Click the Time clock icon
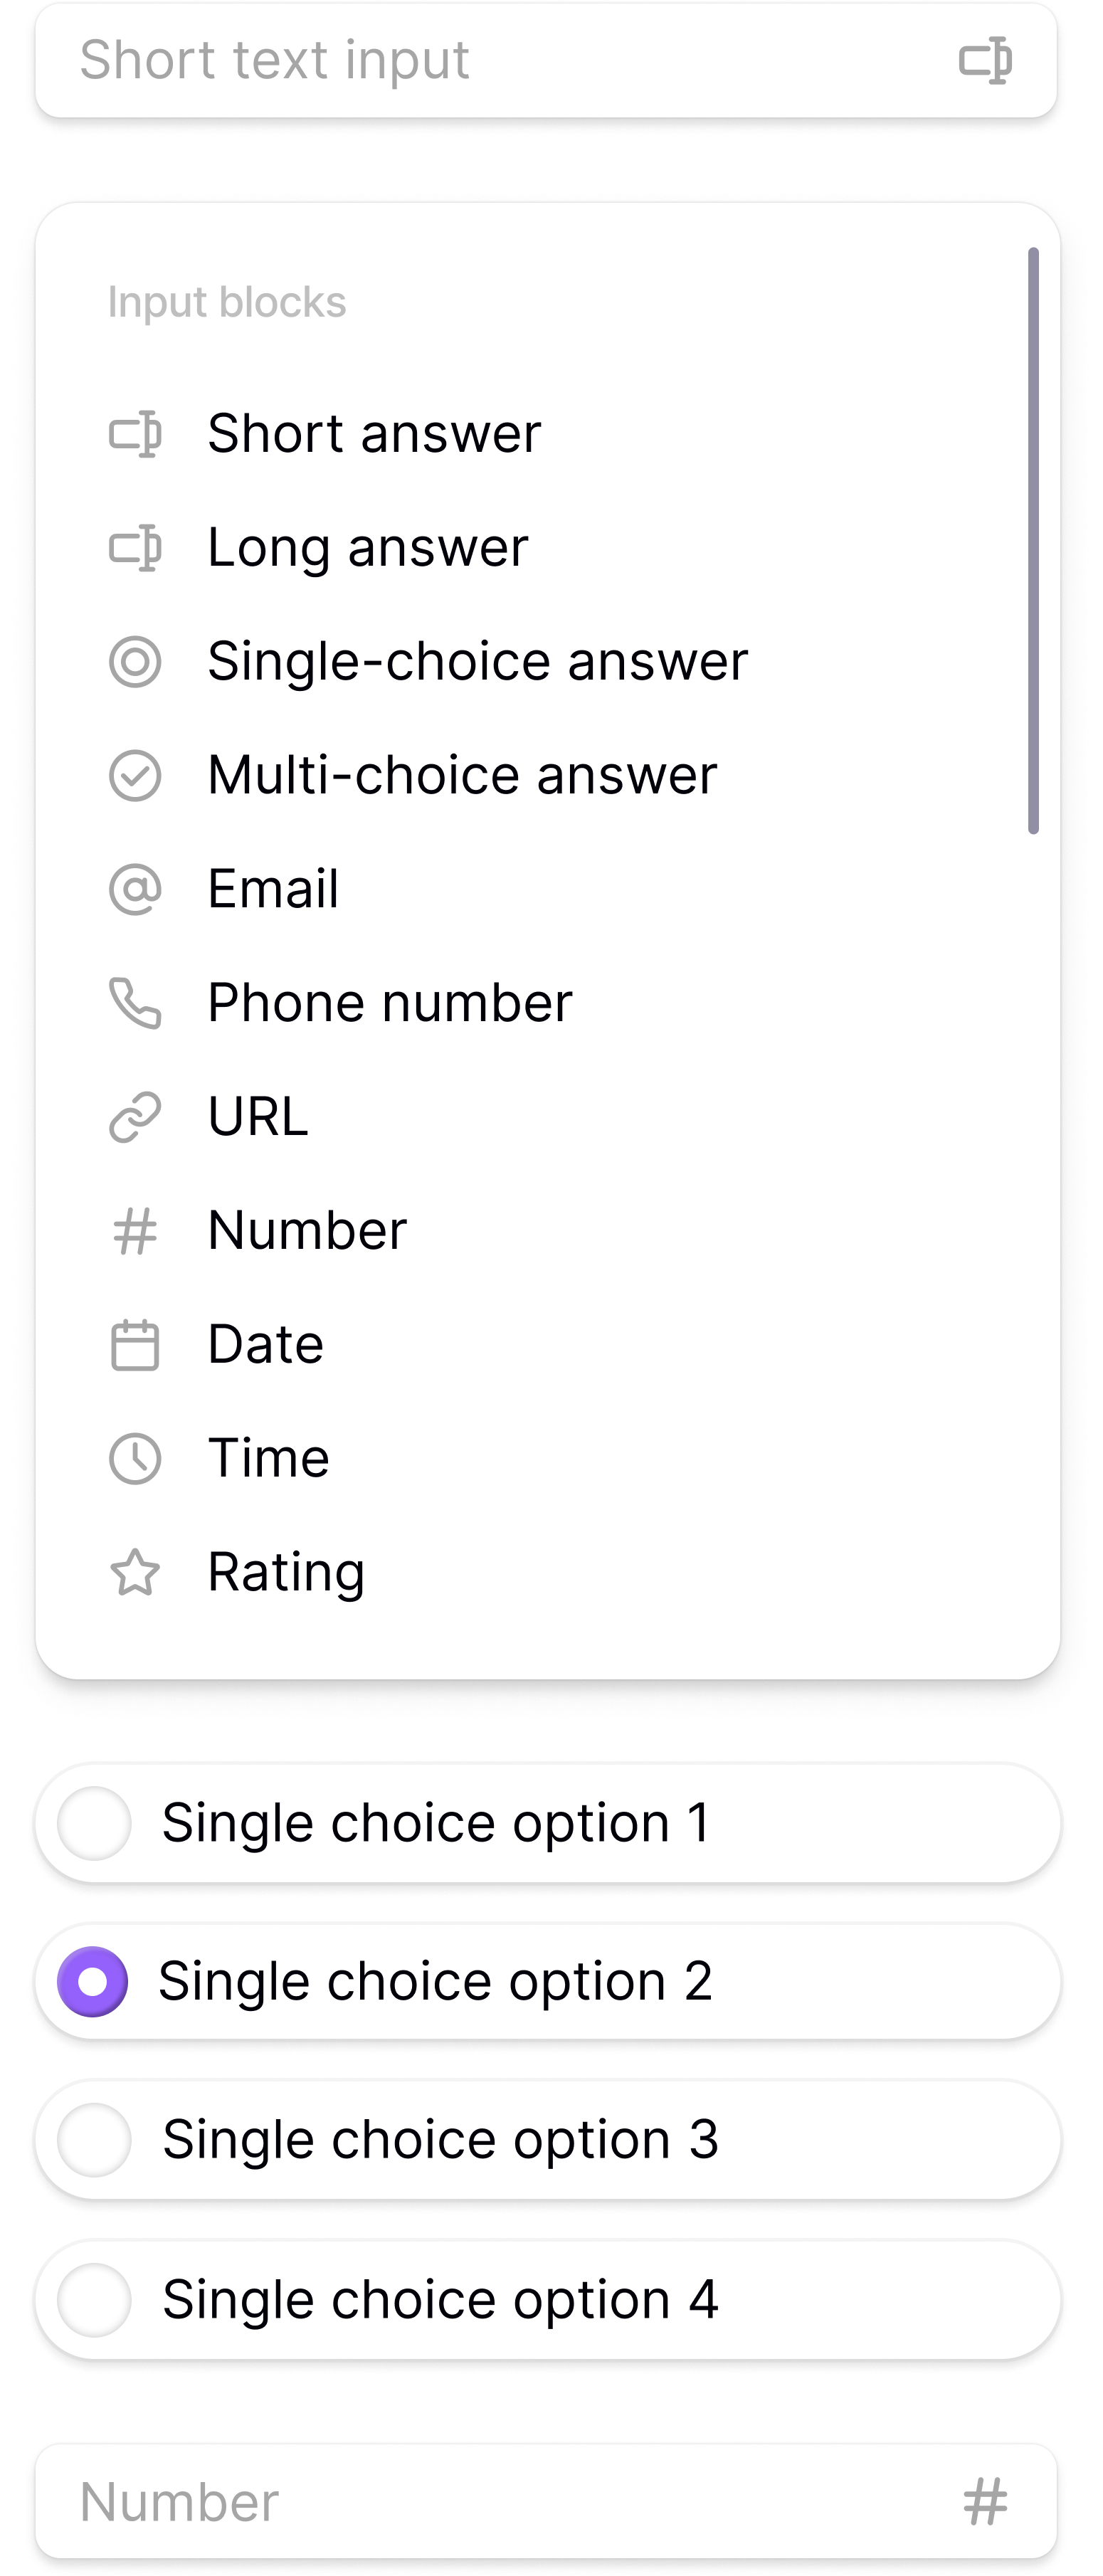Image resolution: width=1103 pixels, height=2576 pixels. (x=135, y=1458)
